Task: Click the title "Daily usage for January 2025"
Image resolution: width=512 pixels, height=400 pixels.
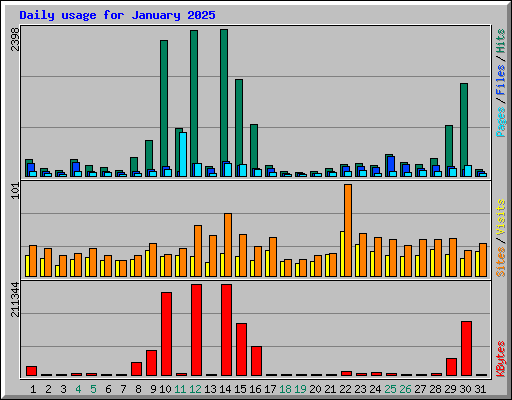Action: click(x=117, y=15)
